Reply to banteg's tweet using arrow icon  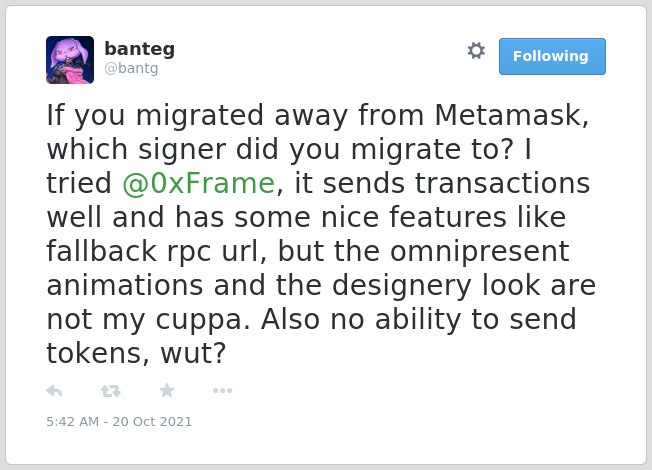54,391
